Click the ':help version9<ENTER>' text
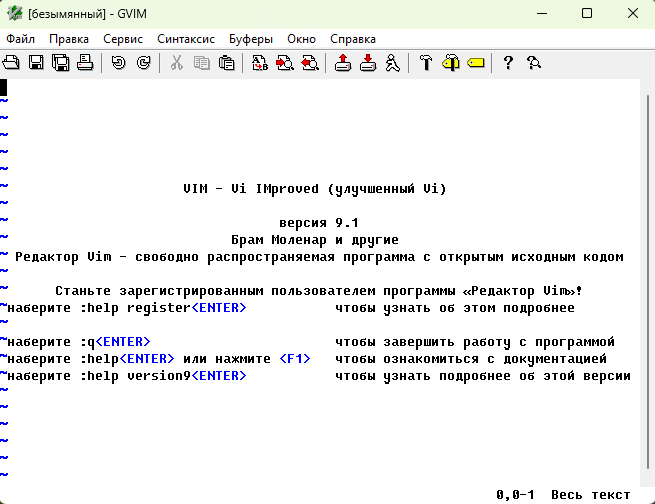Viewport: 655px width, 504px height. click(x=163, y=376)
